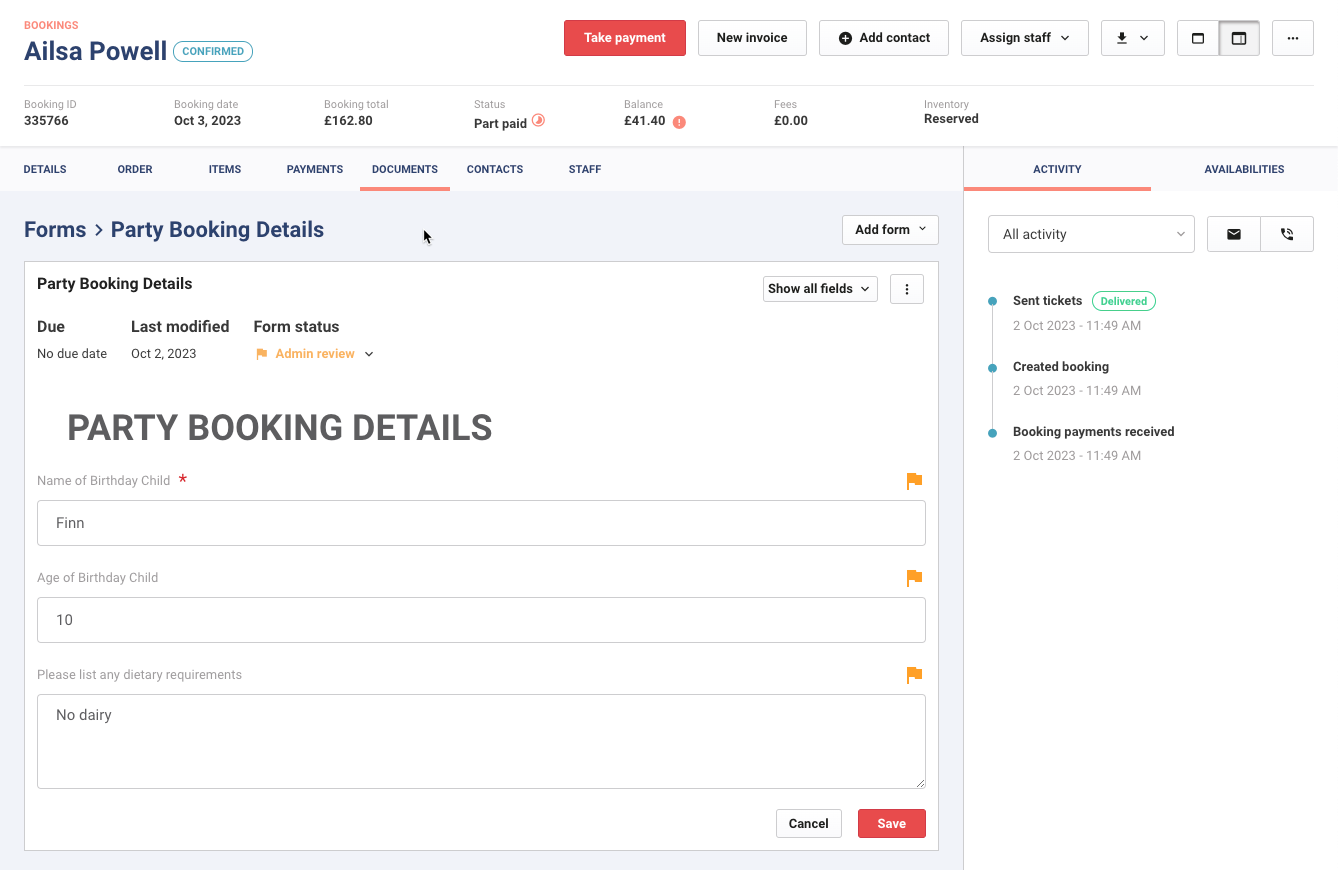Open the form's vertical ellipsis menu
This screenshot has height=870, width=1338.
coord(907,289)
